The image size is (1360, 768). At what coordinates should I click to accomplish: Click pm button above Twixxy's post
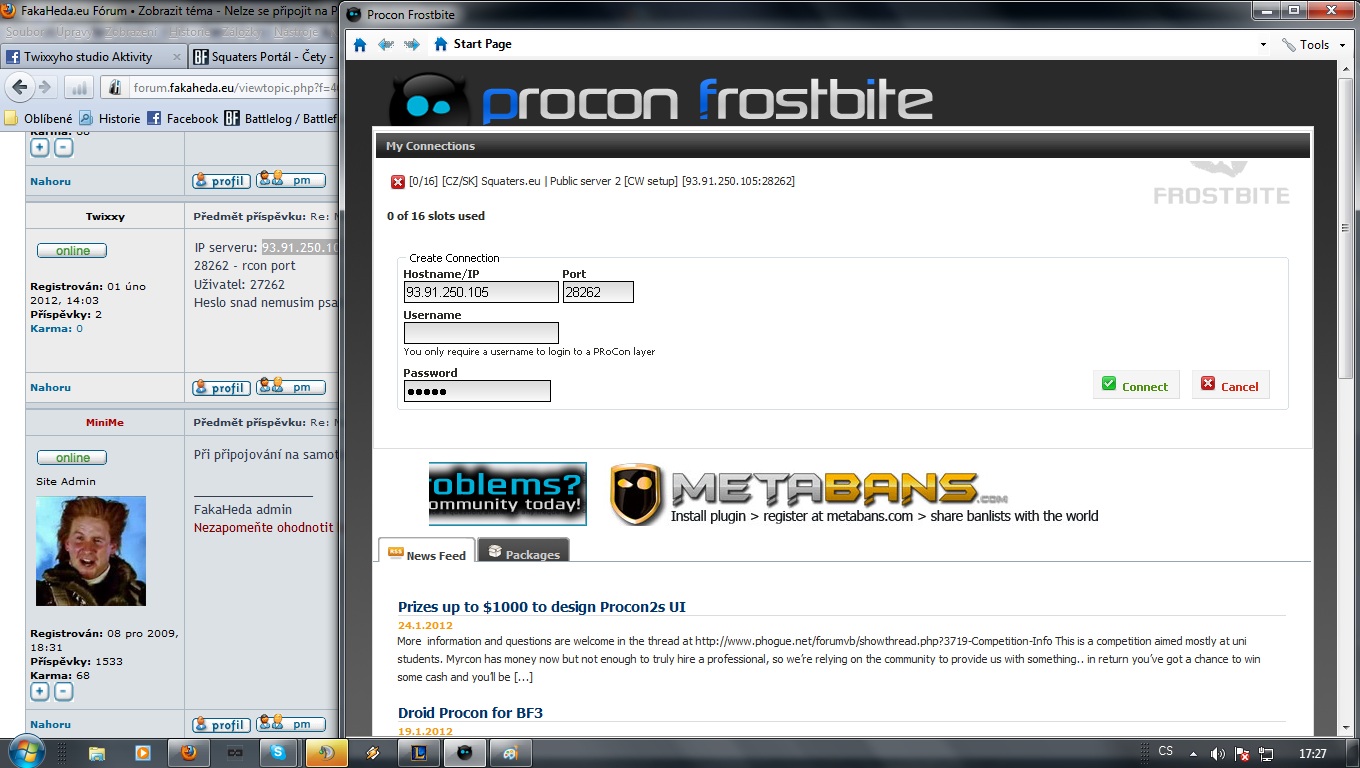click(291, 181)
